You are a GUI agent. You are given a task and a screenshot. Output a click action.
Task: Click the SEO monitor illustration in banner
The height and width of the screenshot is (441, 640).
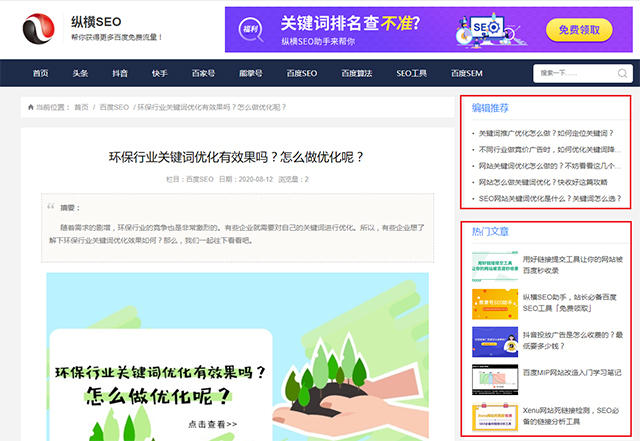(490, 31)
